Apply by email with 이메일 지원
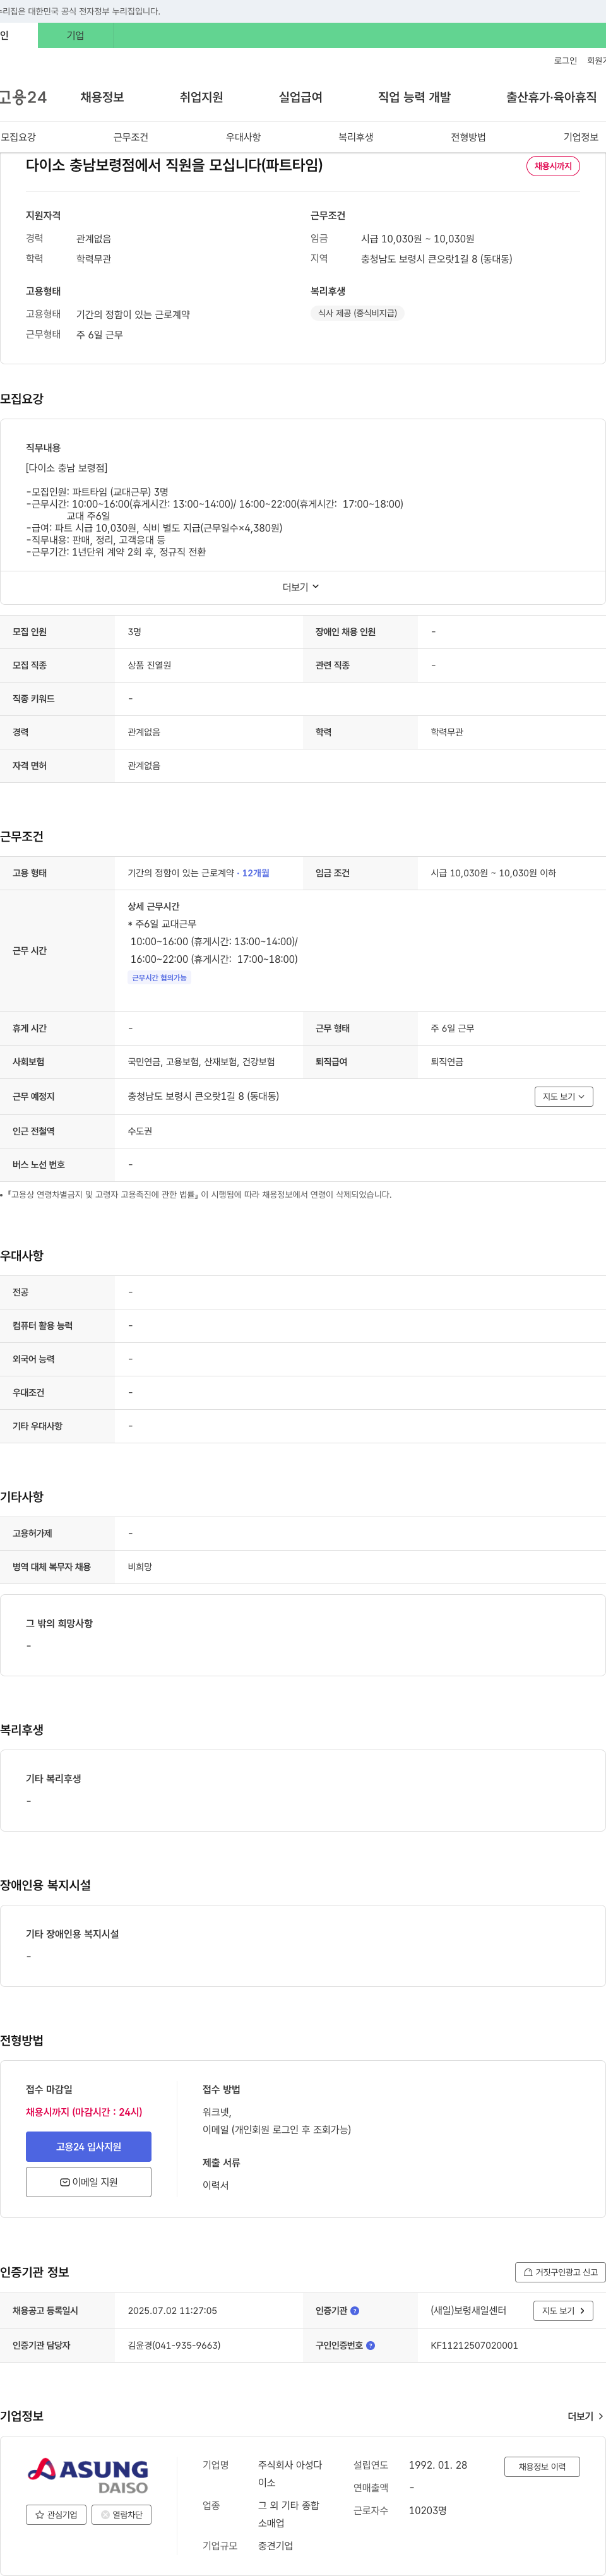Image resolution: width=606 pixels, height=2576 pixels. click(89, 2182)
